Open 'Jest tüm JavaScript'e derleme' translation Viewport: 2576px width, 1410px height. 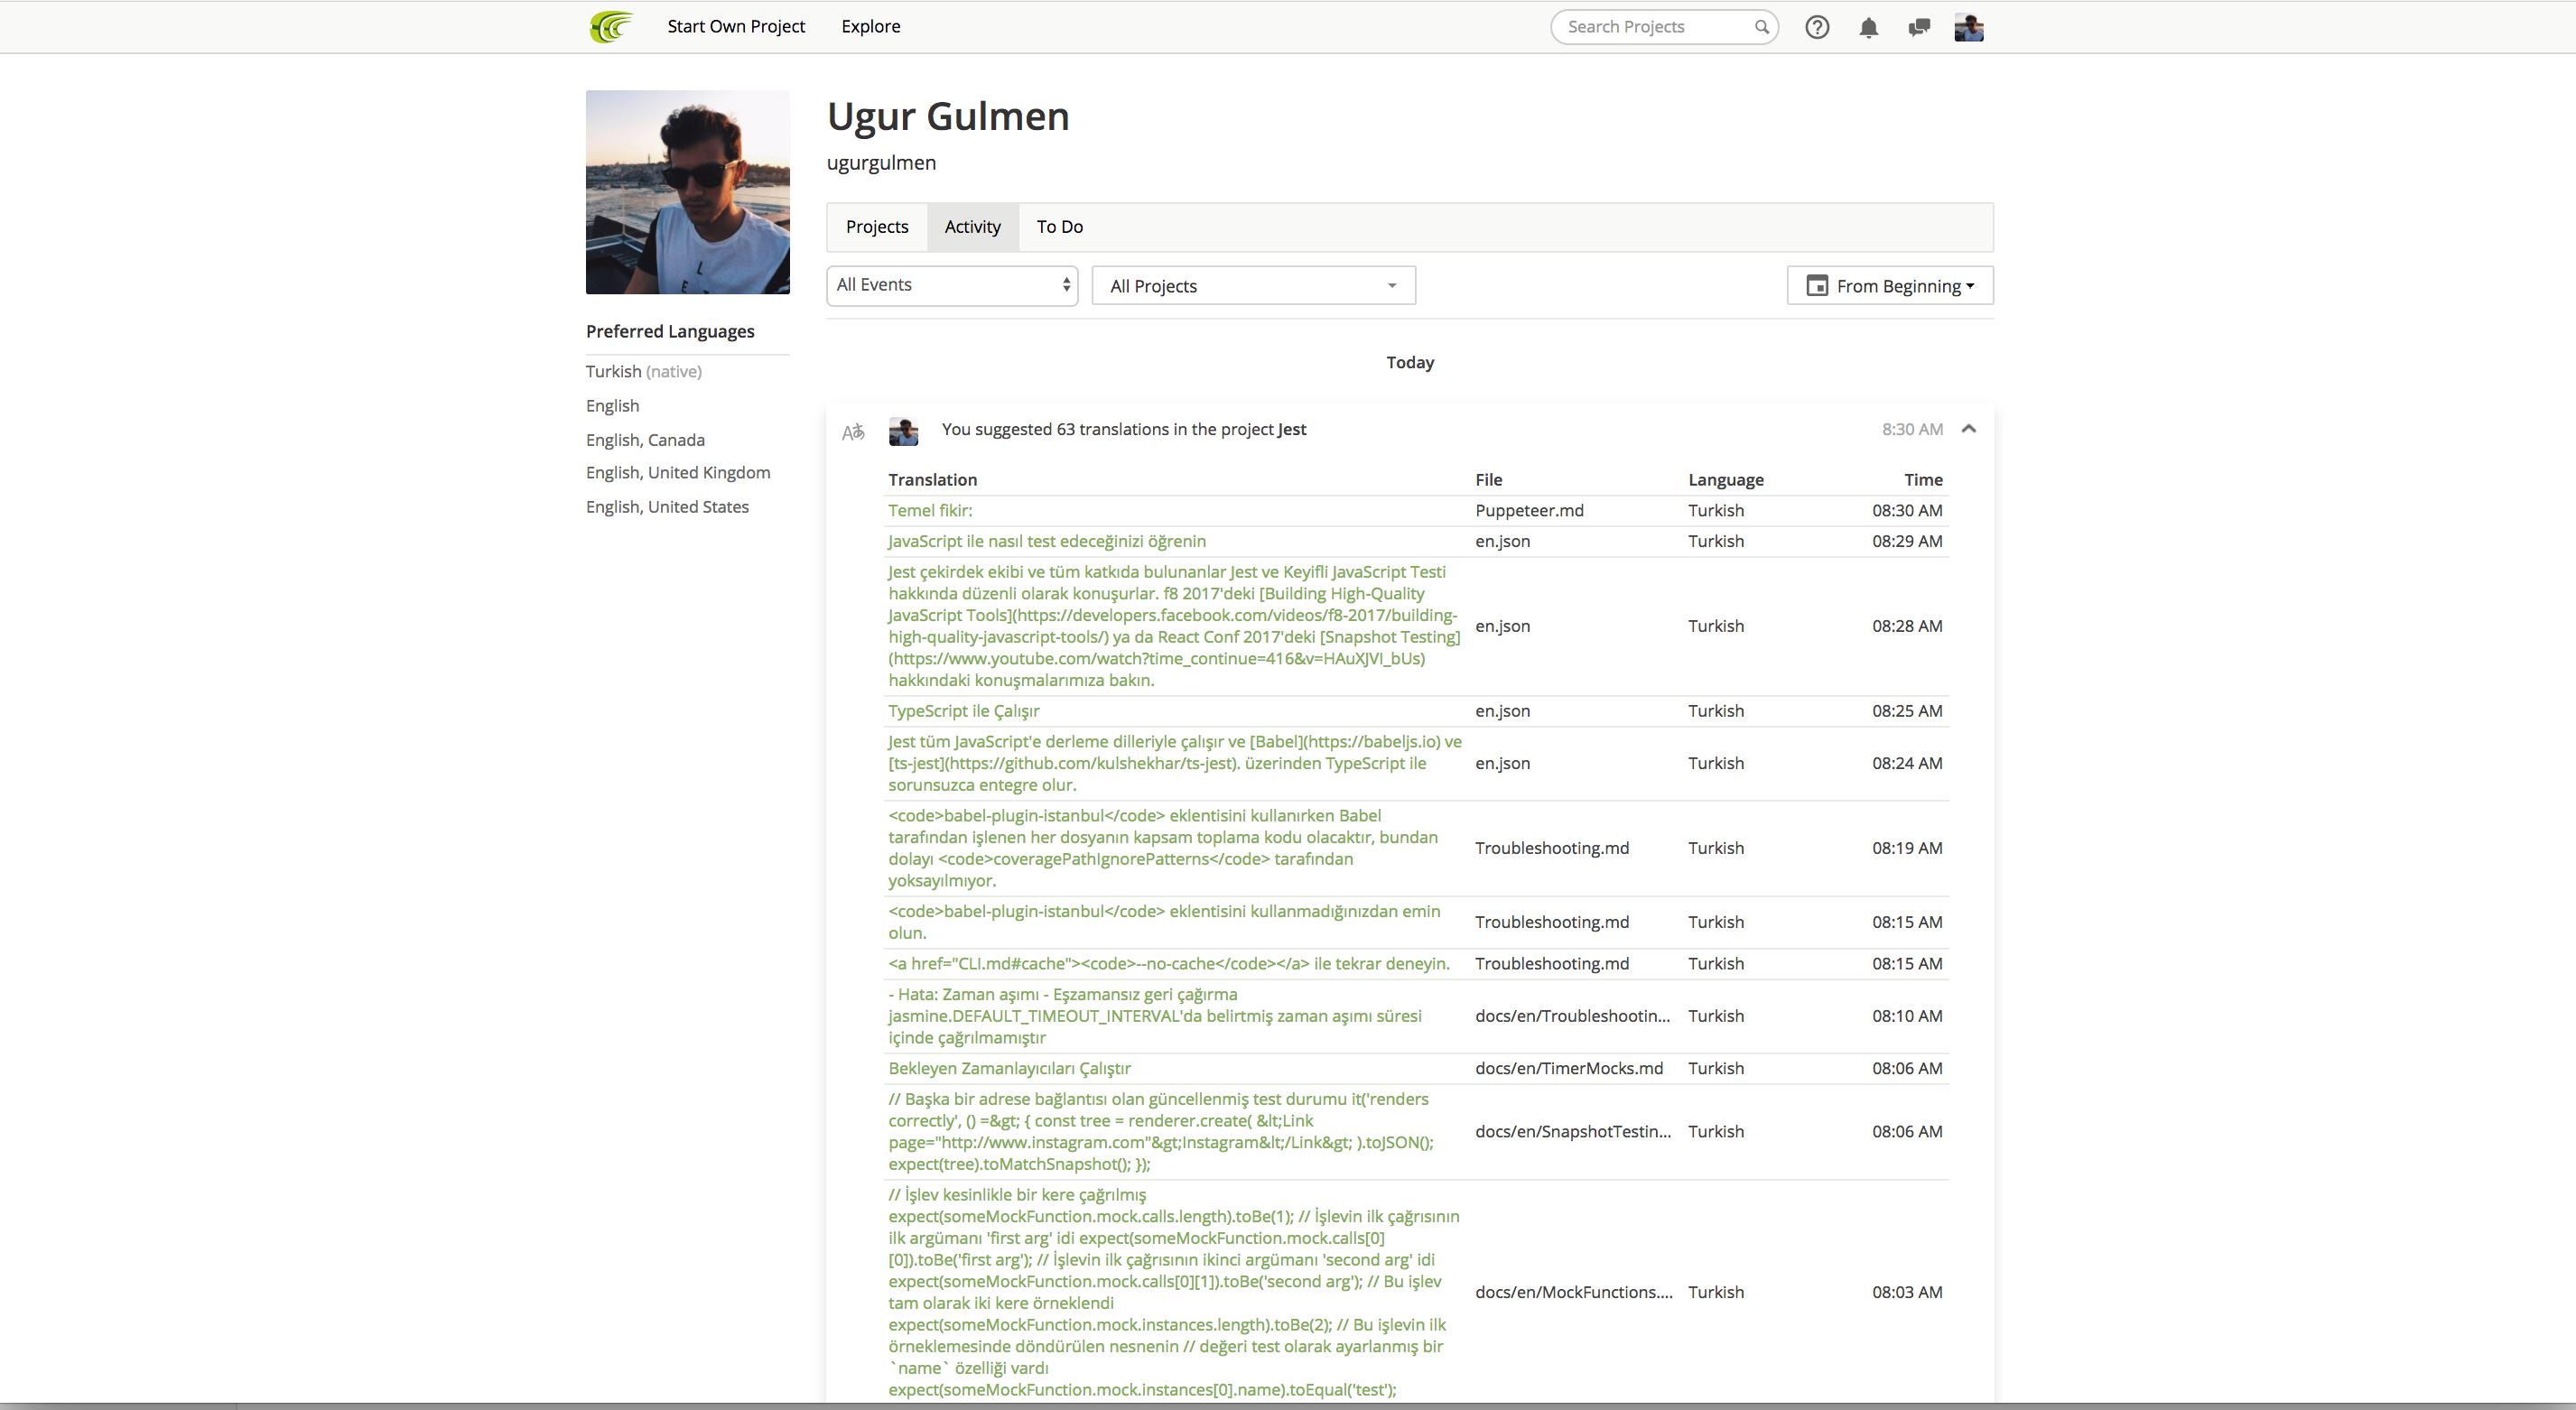(x=1175, y=763)
